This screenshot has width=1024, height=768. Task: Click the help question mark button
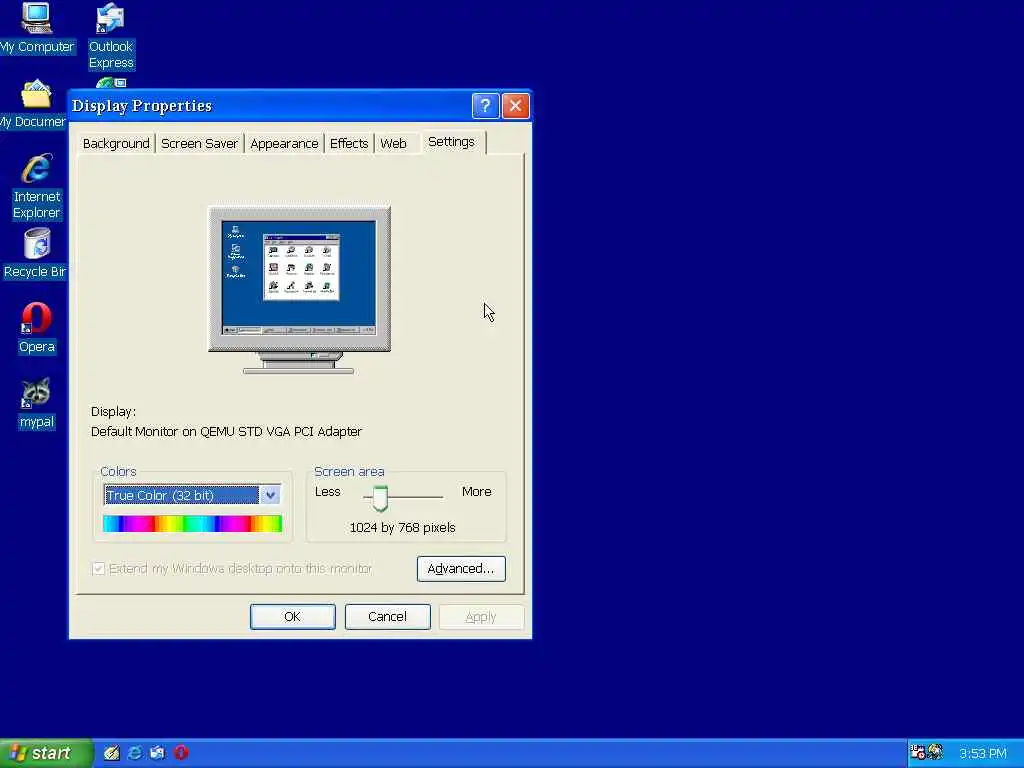tap(485, 106)
